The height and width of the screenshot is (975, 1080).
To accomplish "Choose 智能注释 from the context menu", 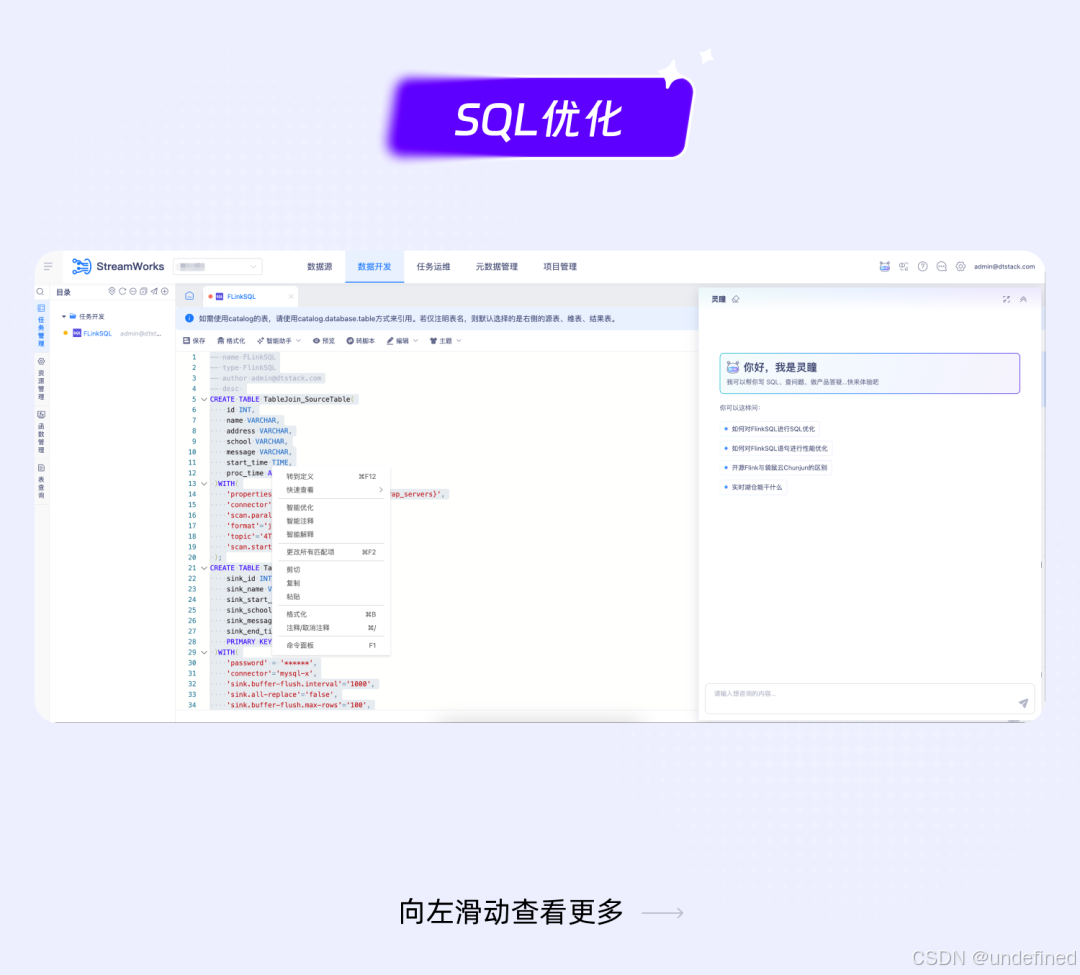I will tap(331, 521).
